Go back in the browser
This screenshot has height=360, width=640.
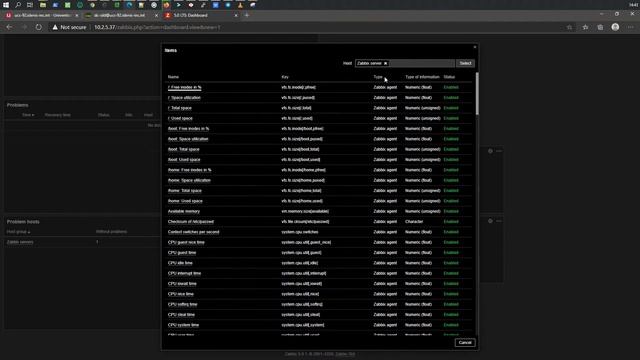tap(9, 27)
